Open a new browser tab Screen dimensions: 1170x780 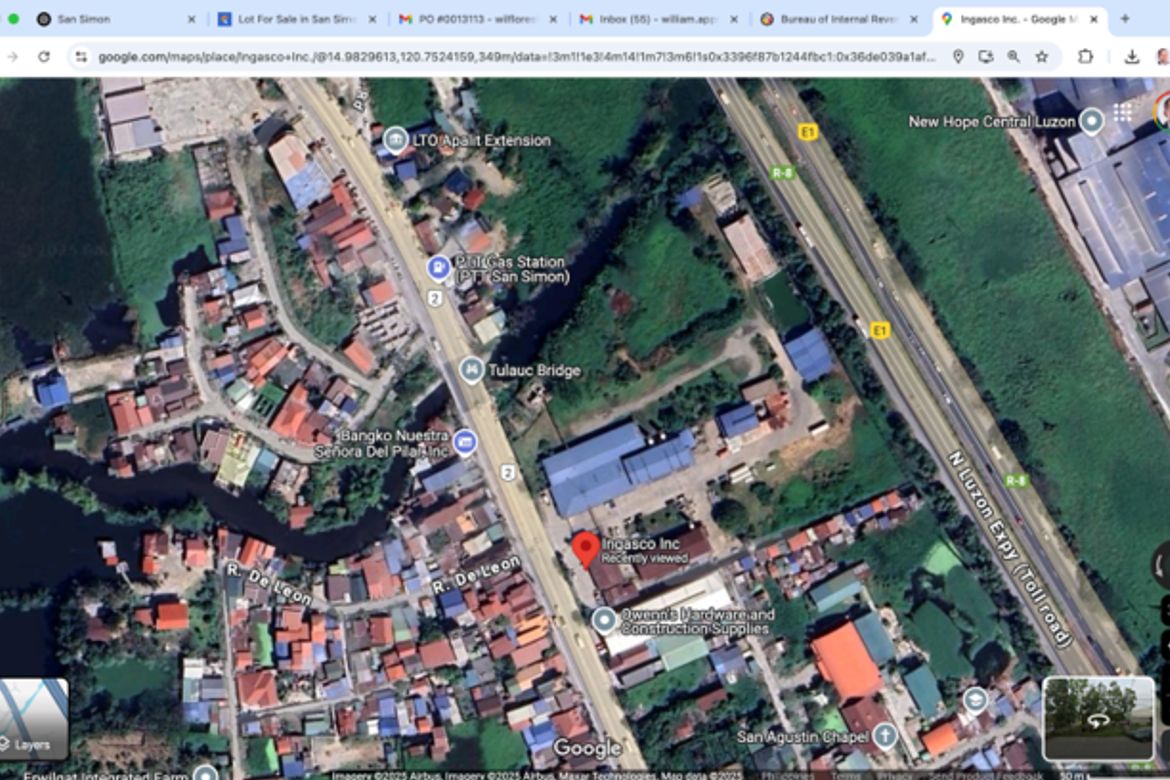coord(1124,19)
